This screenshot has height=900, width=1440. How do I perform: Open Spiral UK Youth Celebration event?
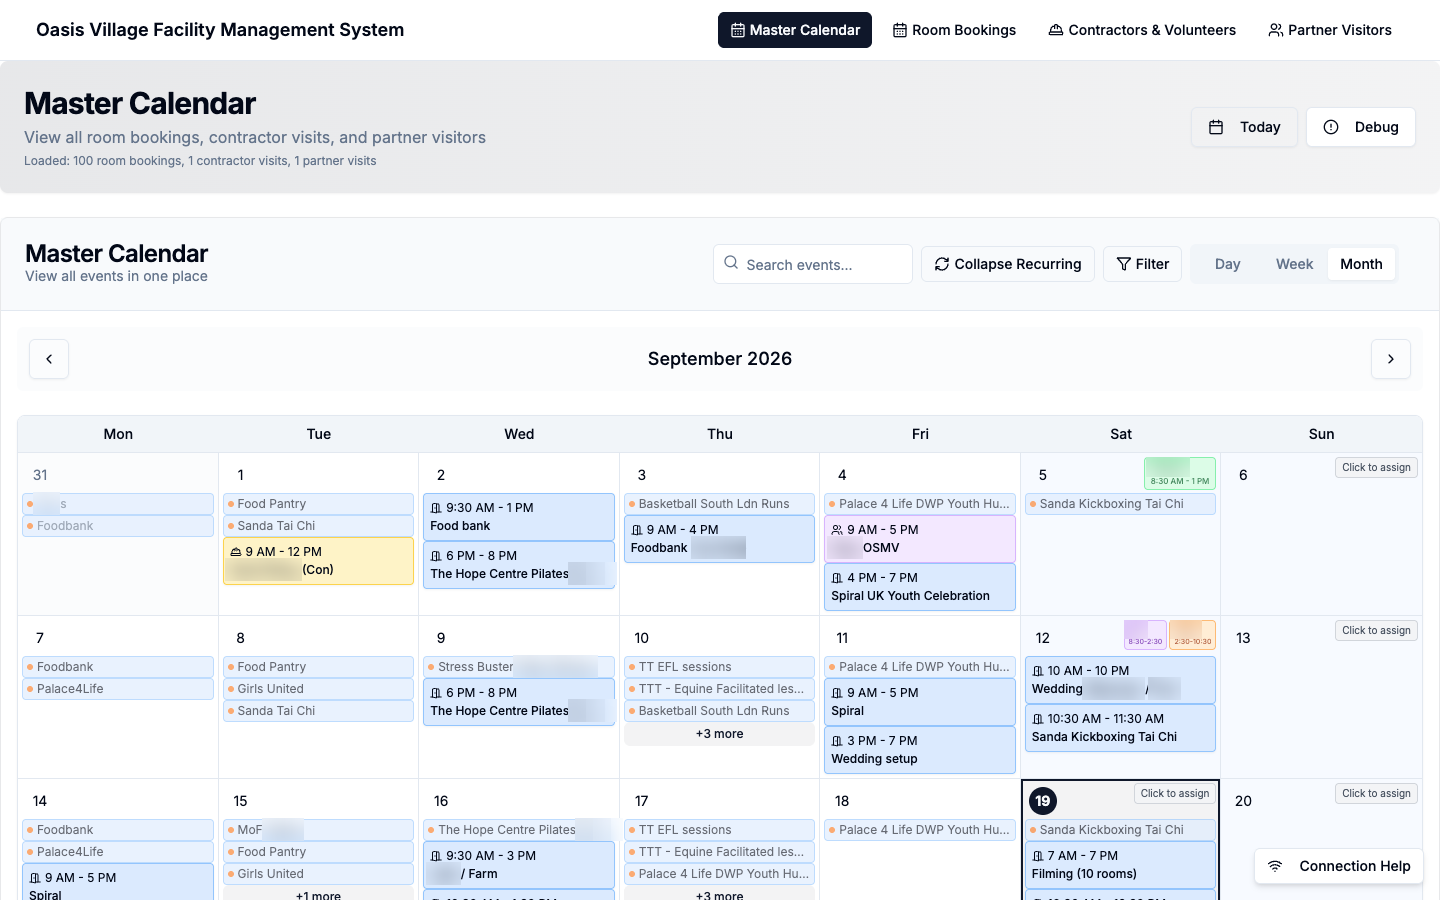[x=920, y=587]
